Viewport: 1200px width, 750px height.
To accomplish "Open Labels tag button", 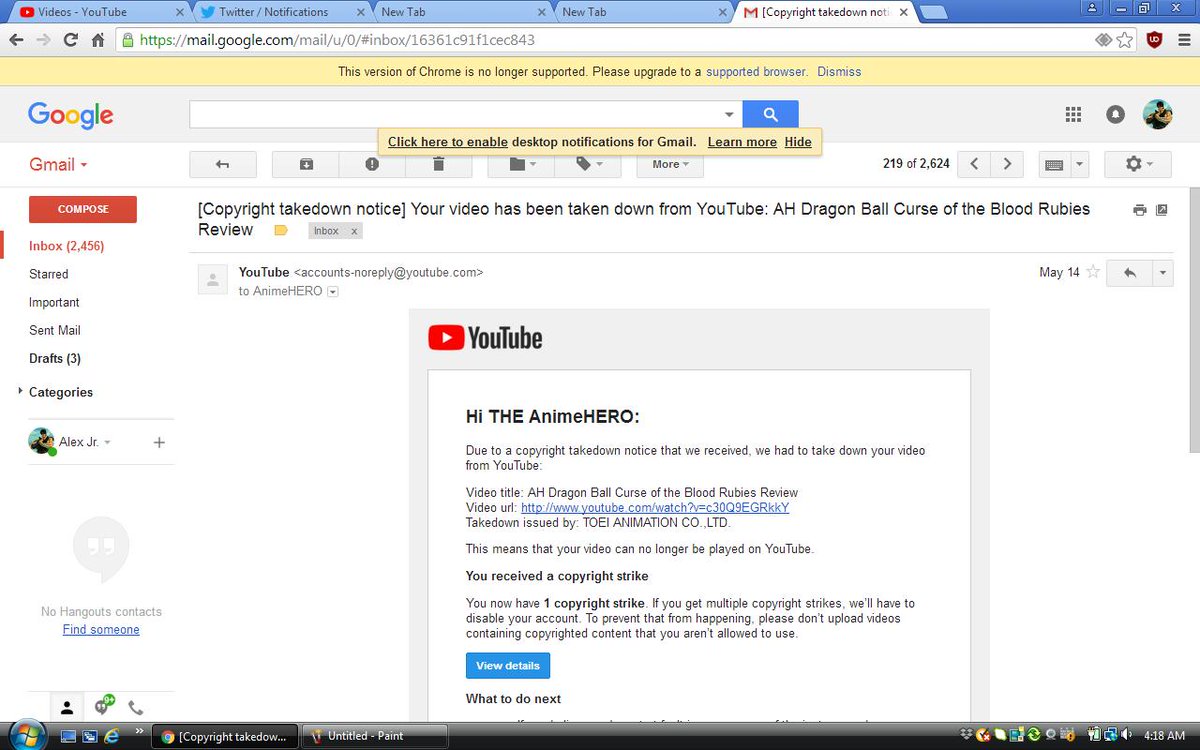I will (588, 164).
